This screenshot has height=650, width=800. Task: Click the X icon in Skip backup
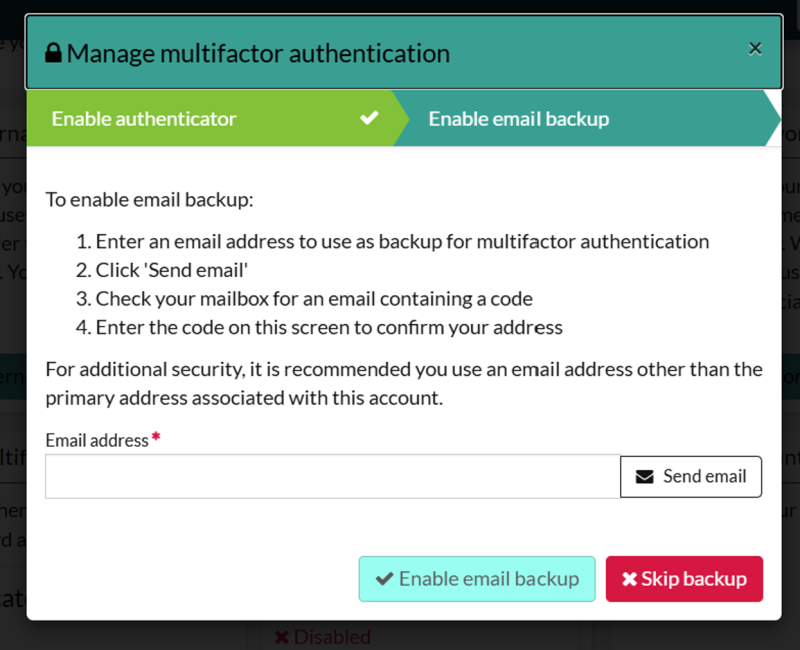coord(630,579)
